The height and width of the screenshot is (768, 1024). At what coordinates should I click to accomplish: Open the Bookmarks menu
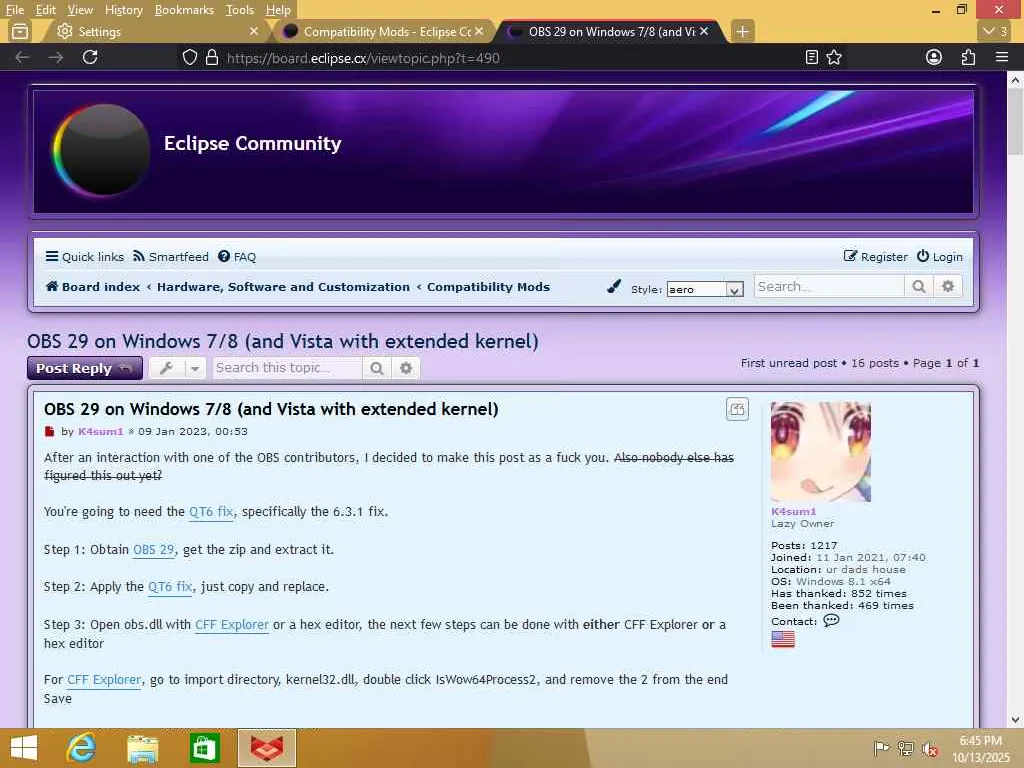[184, 10]
